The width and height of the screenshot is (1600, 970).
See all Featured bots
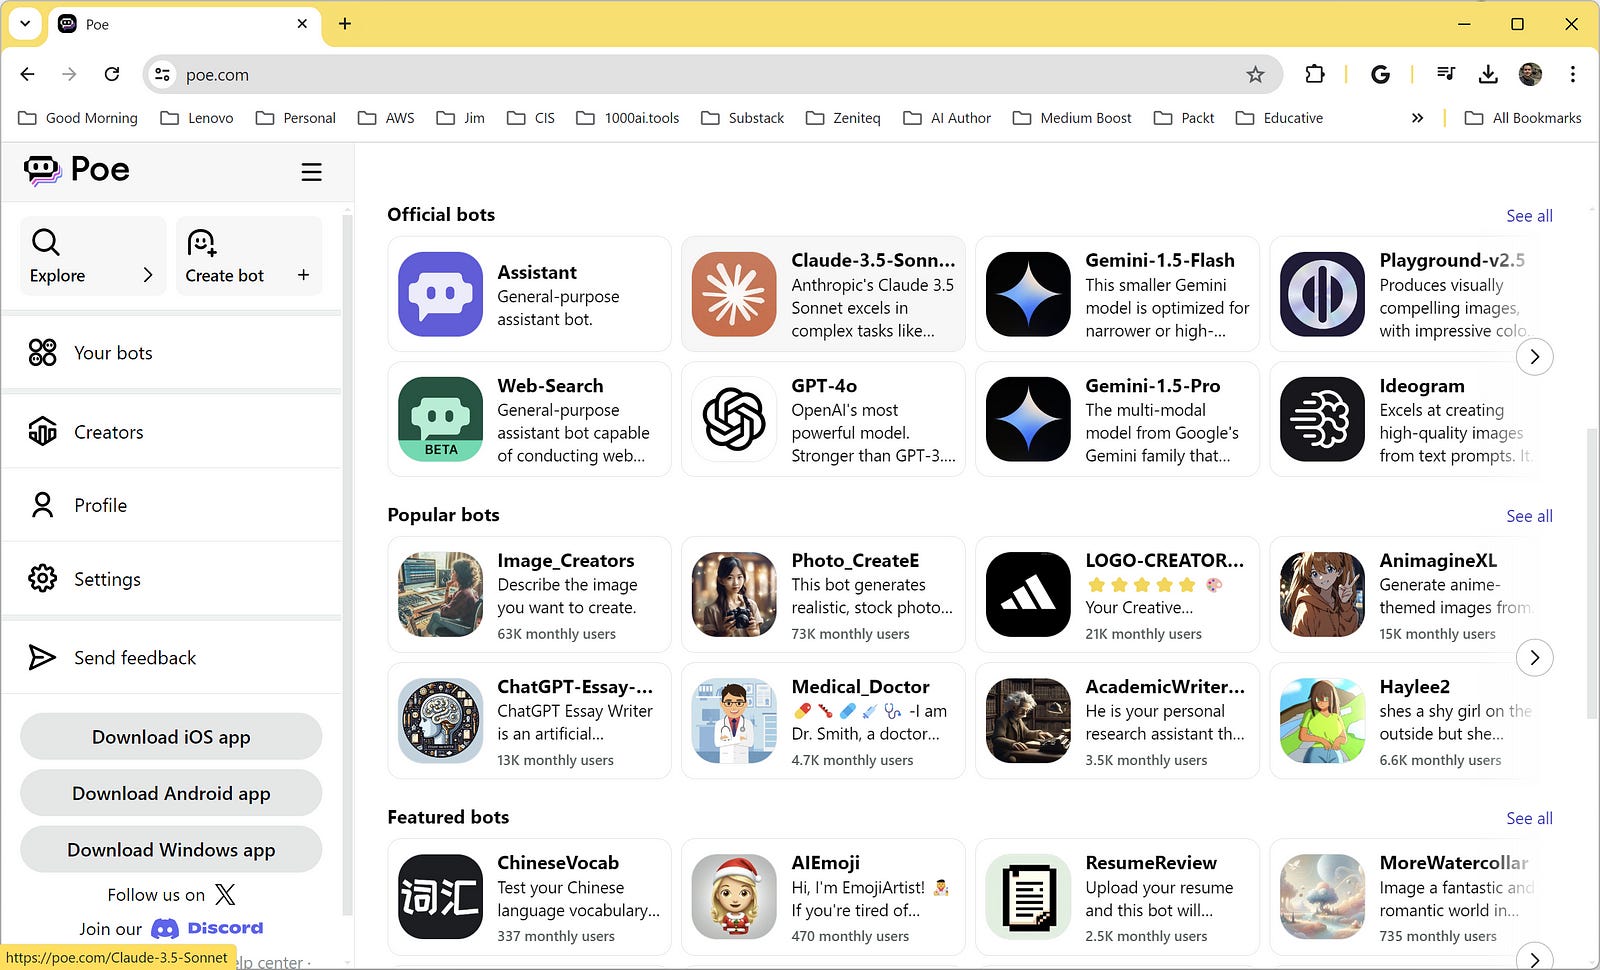pyautogui.click(x=1529, y=818)
